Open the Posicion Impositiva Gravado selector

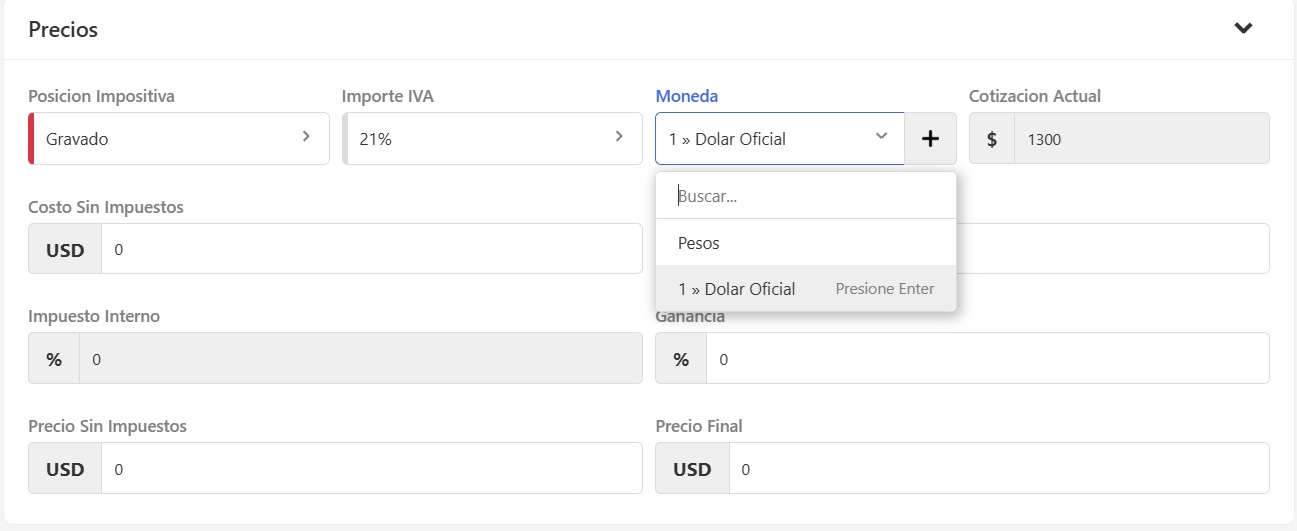pos(180,139)
